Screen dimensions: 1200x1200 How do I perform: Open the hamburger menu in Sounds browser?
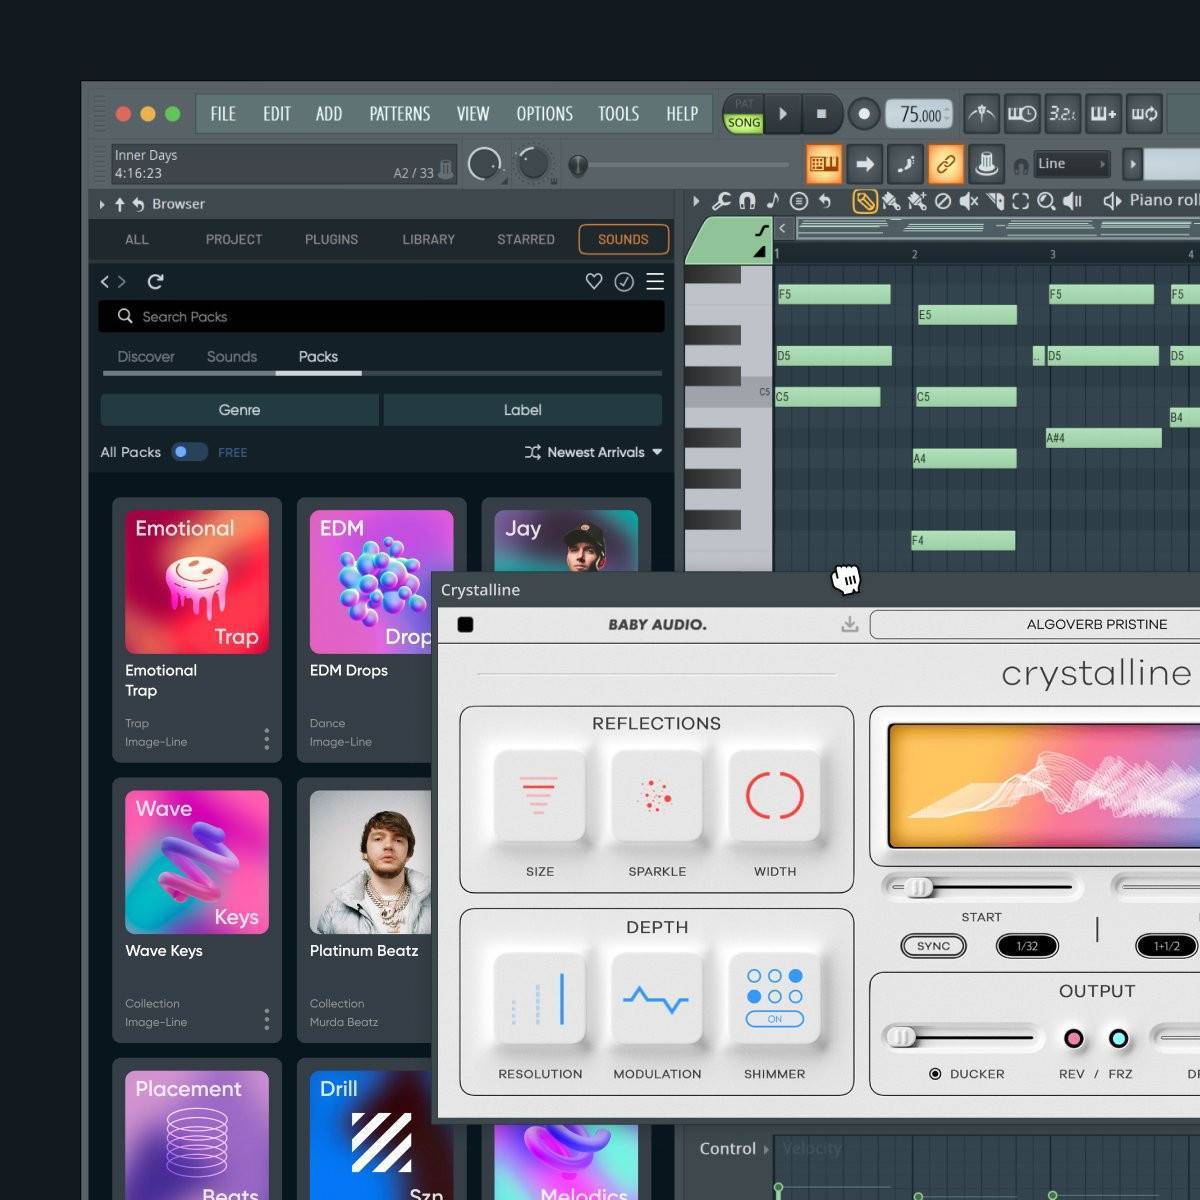(655, 282)
